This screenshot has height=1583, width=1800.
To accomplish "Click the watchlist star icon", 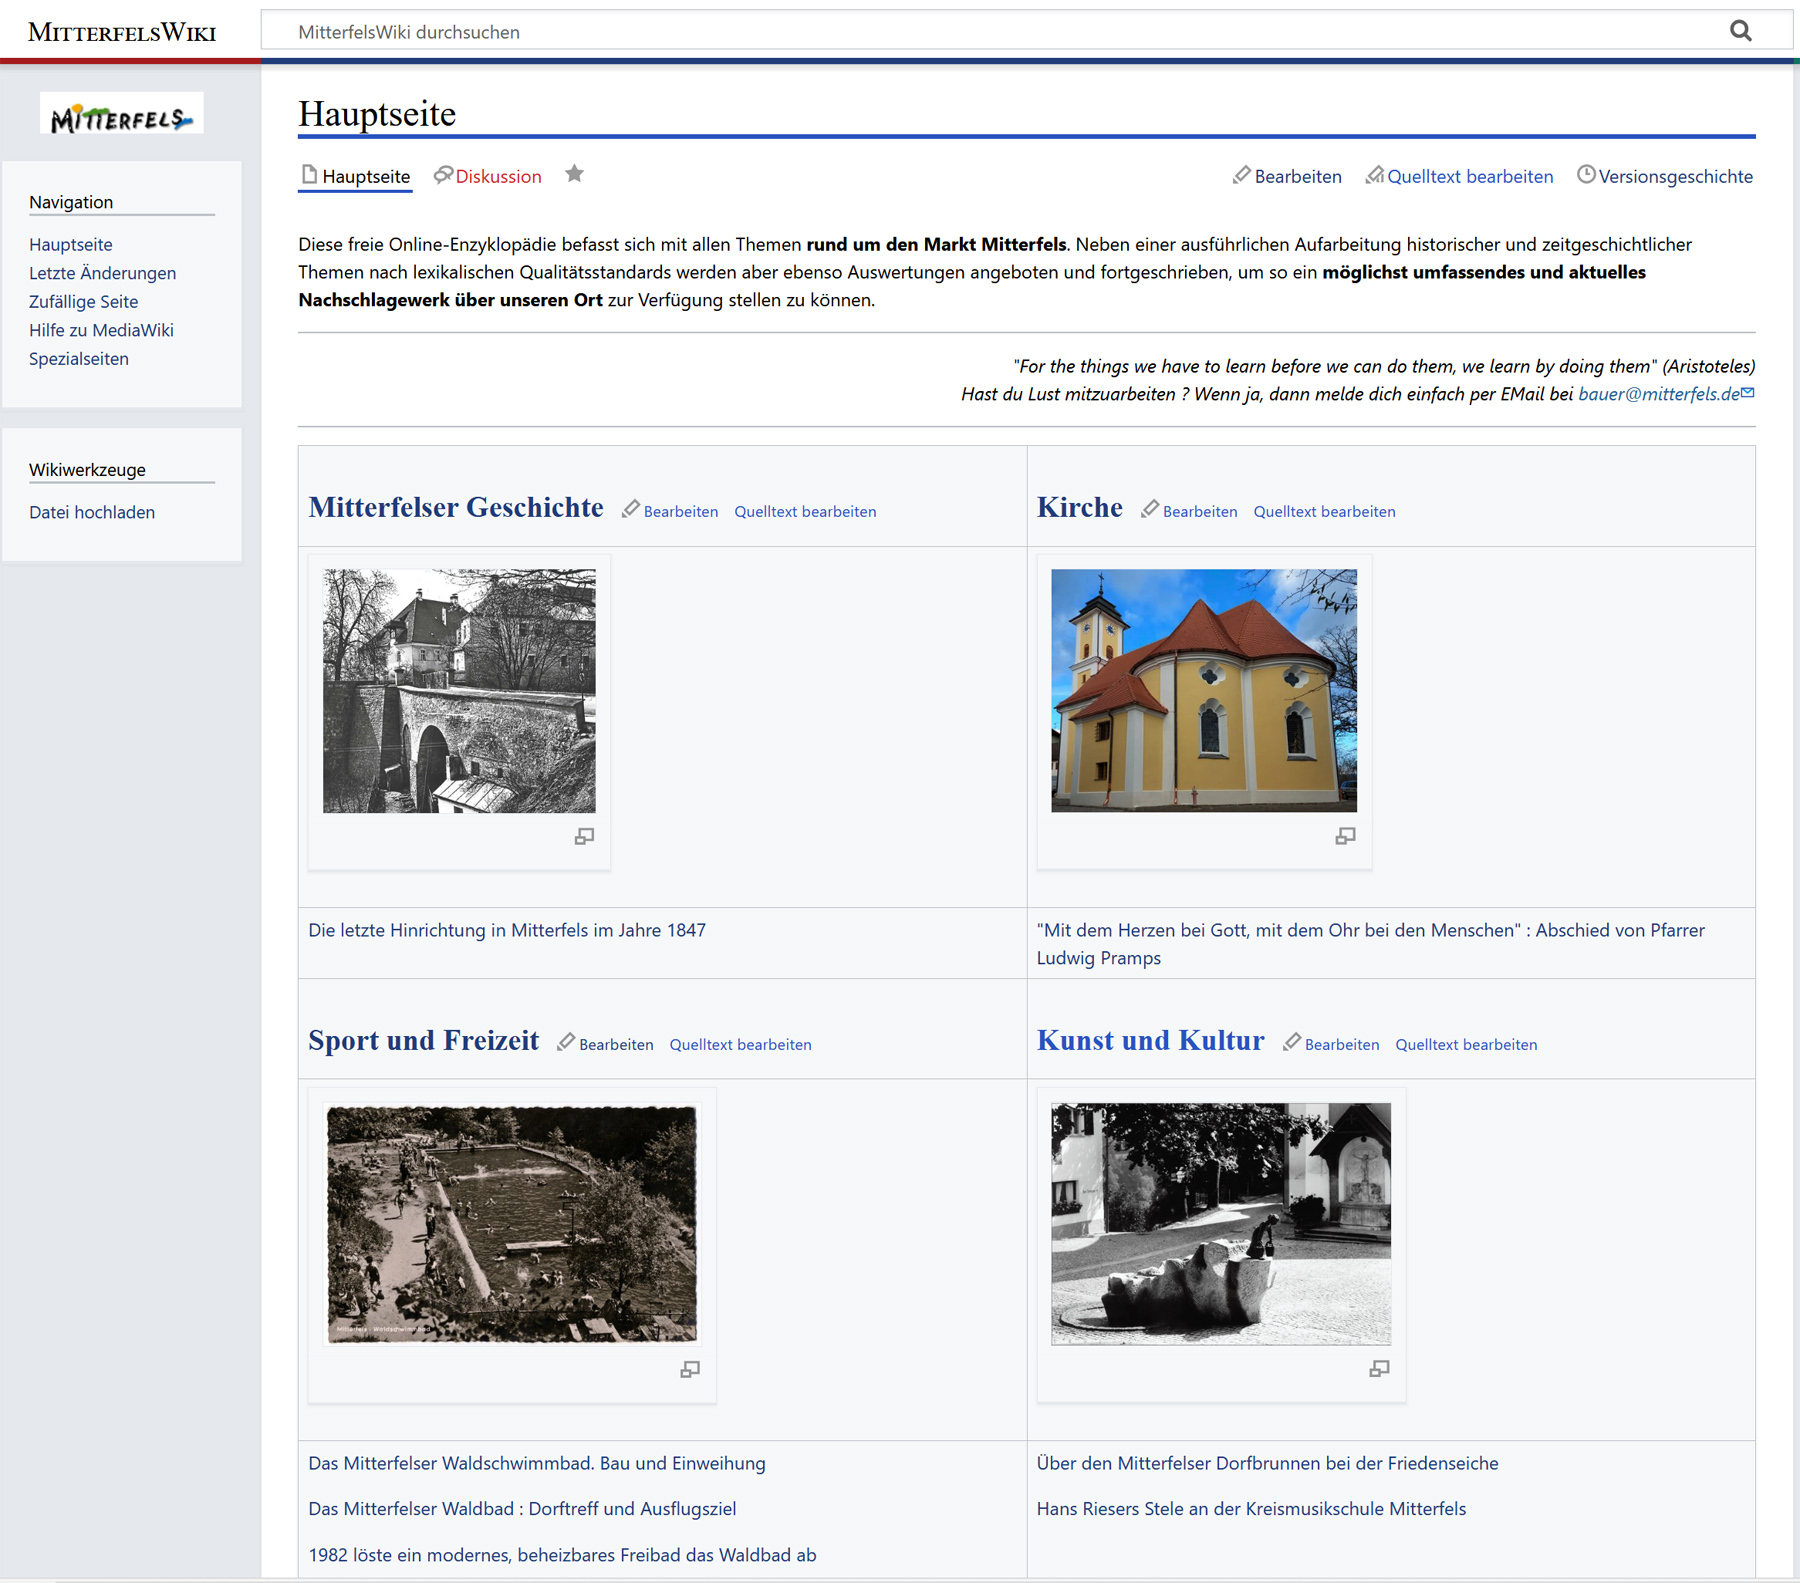I will tap(574, 175).
